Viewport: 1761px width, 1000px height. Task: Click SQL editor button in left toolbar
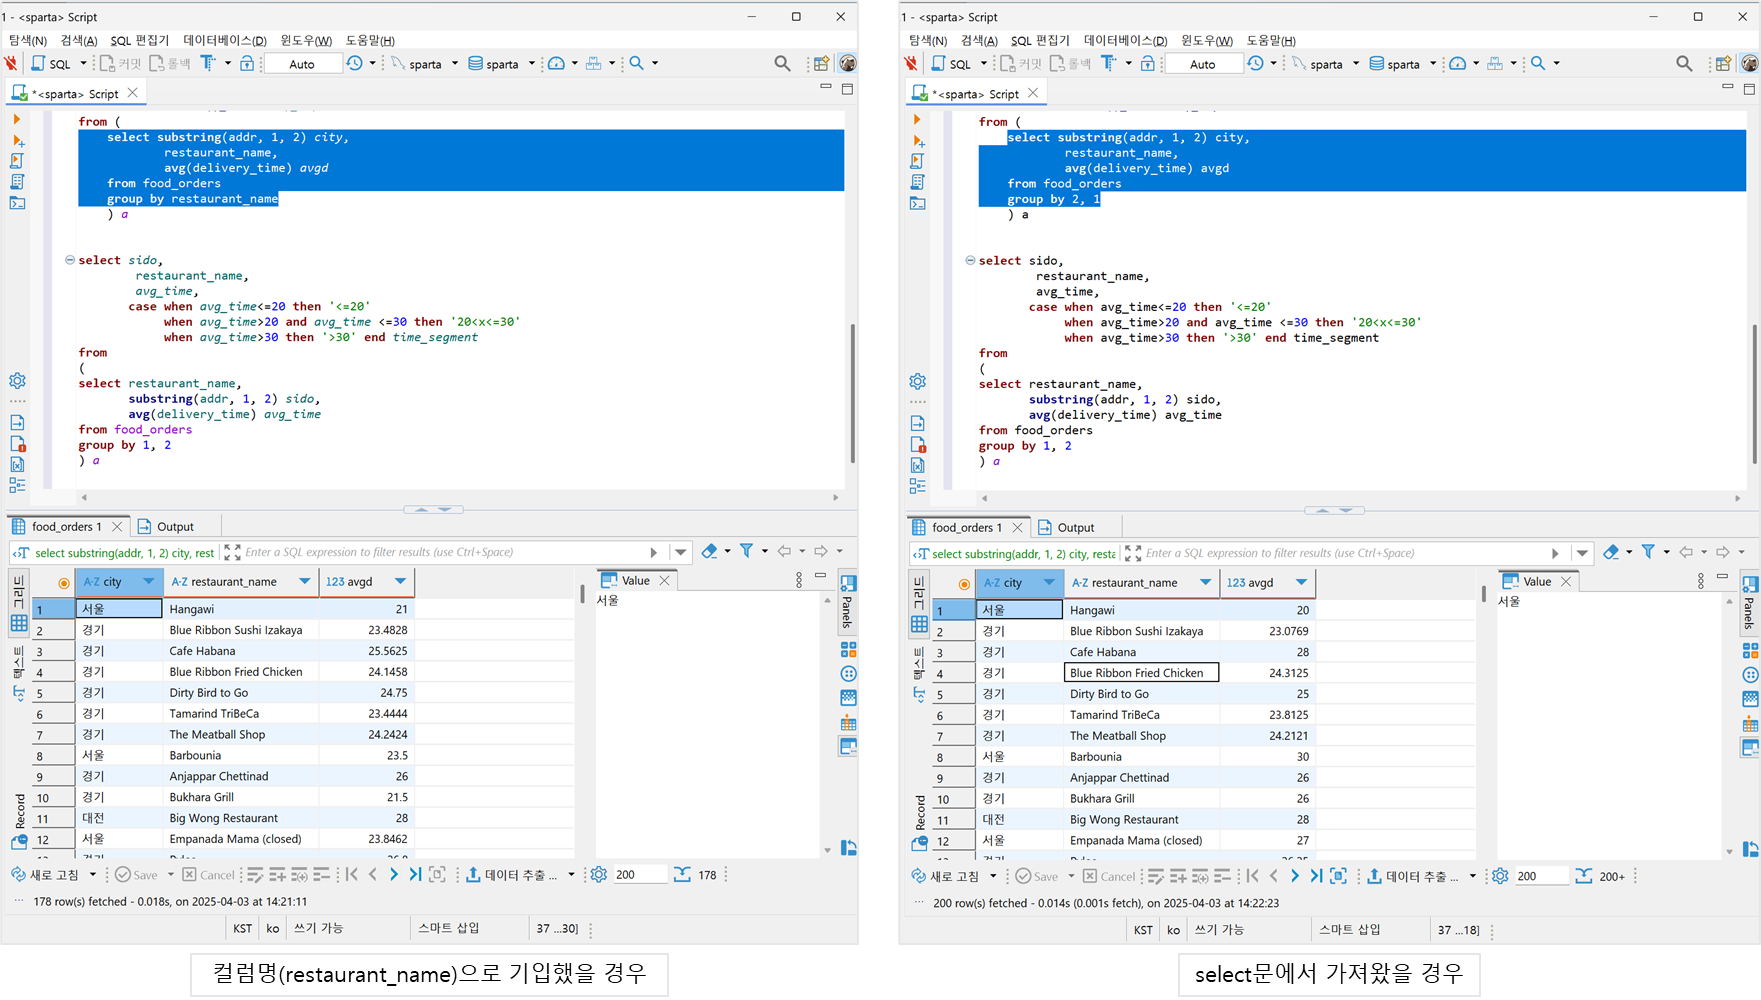pyautogui.click(x=51, y=63)
